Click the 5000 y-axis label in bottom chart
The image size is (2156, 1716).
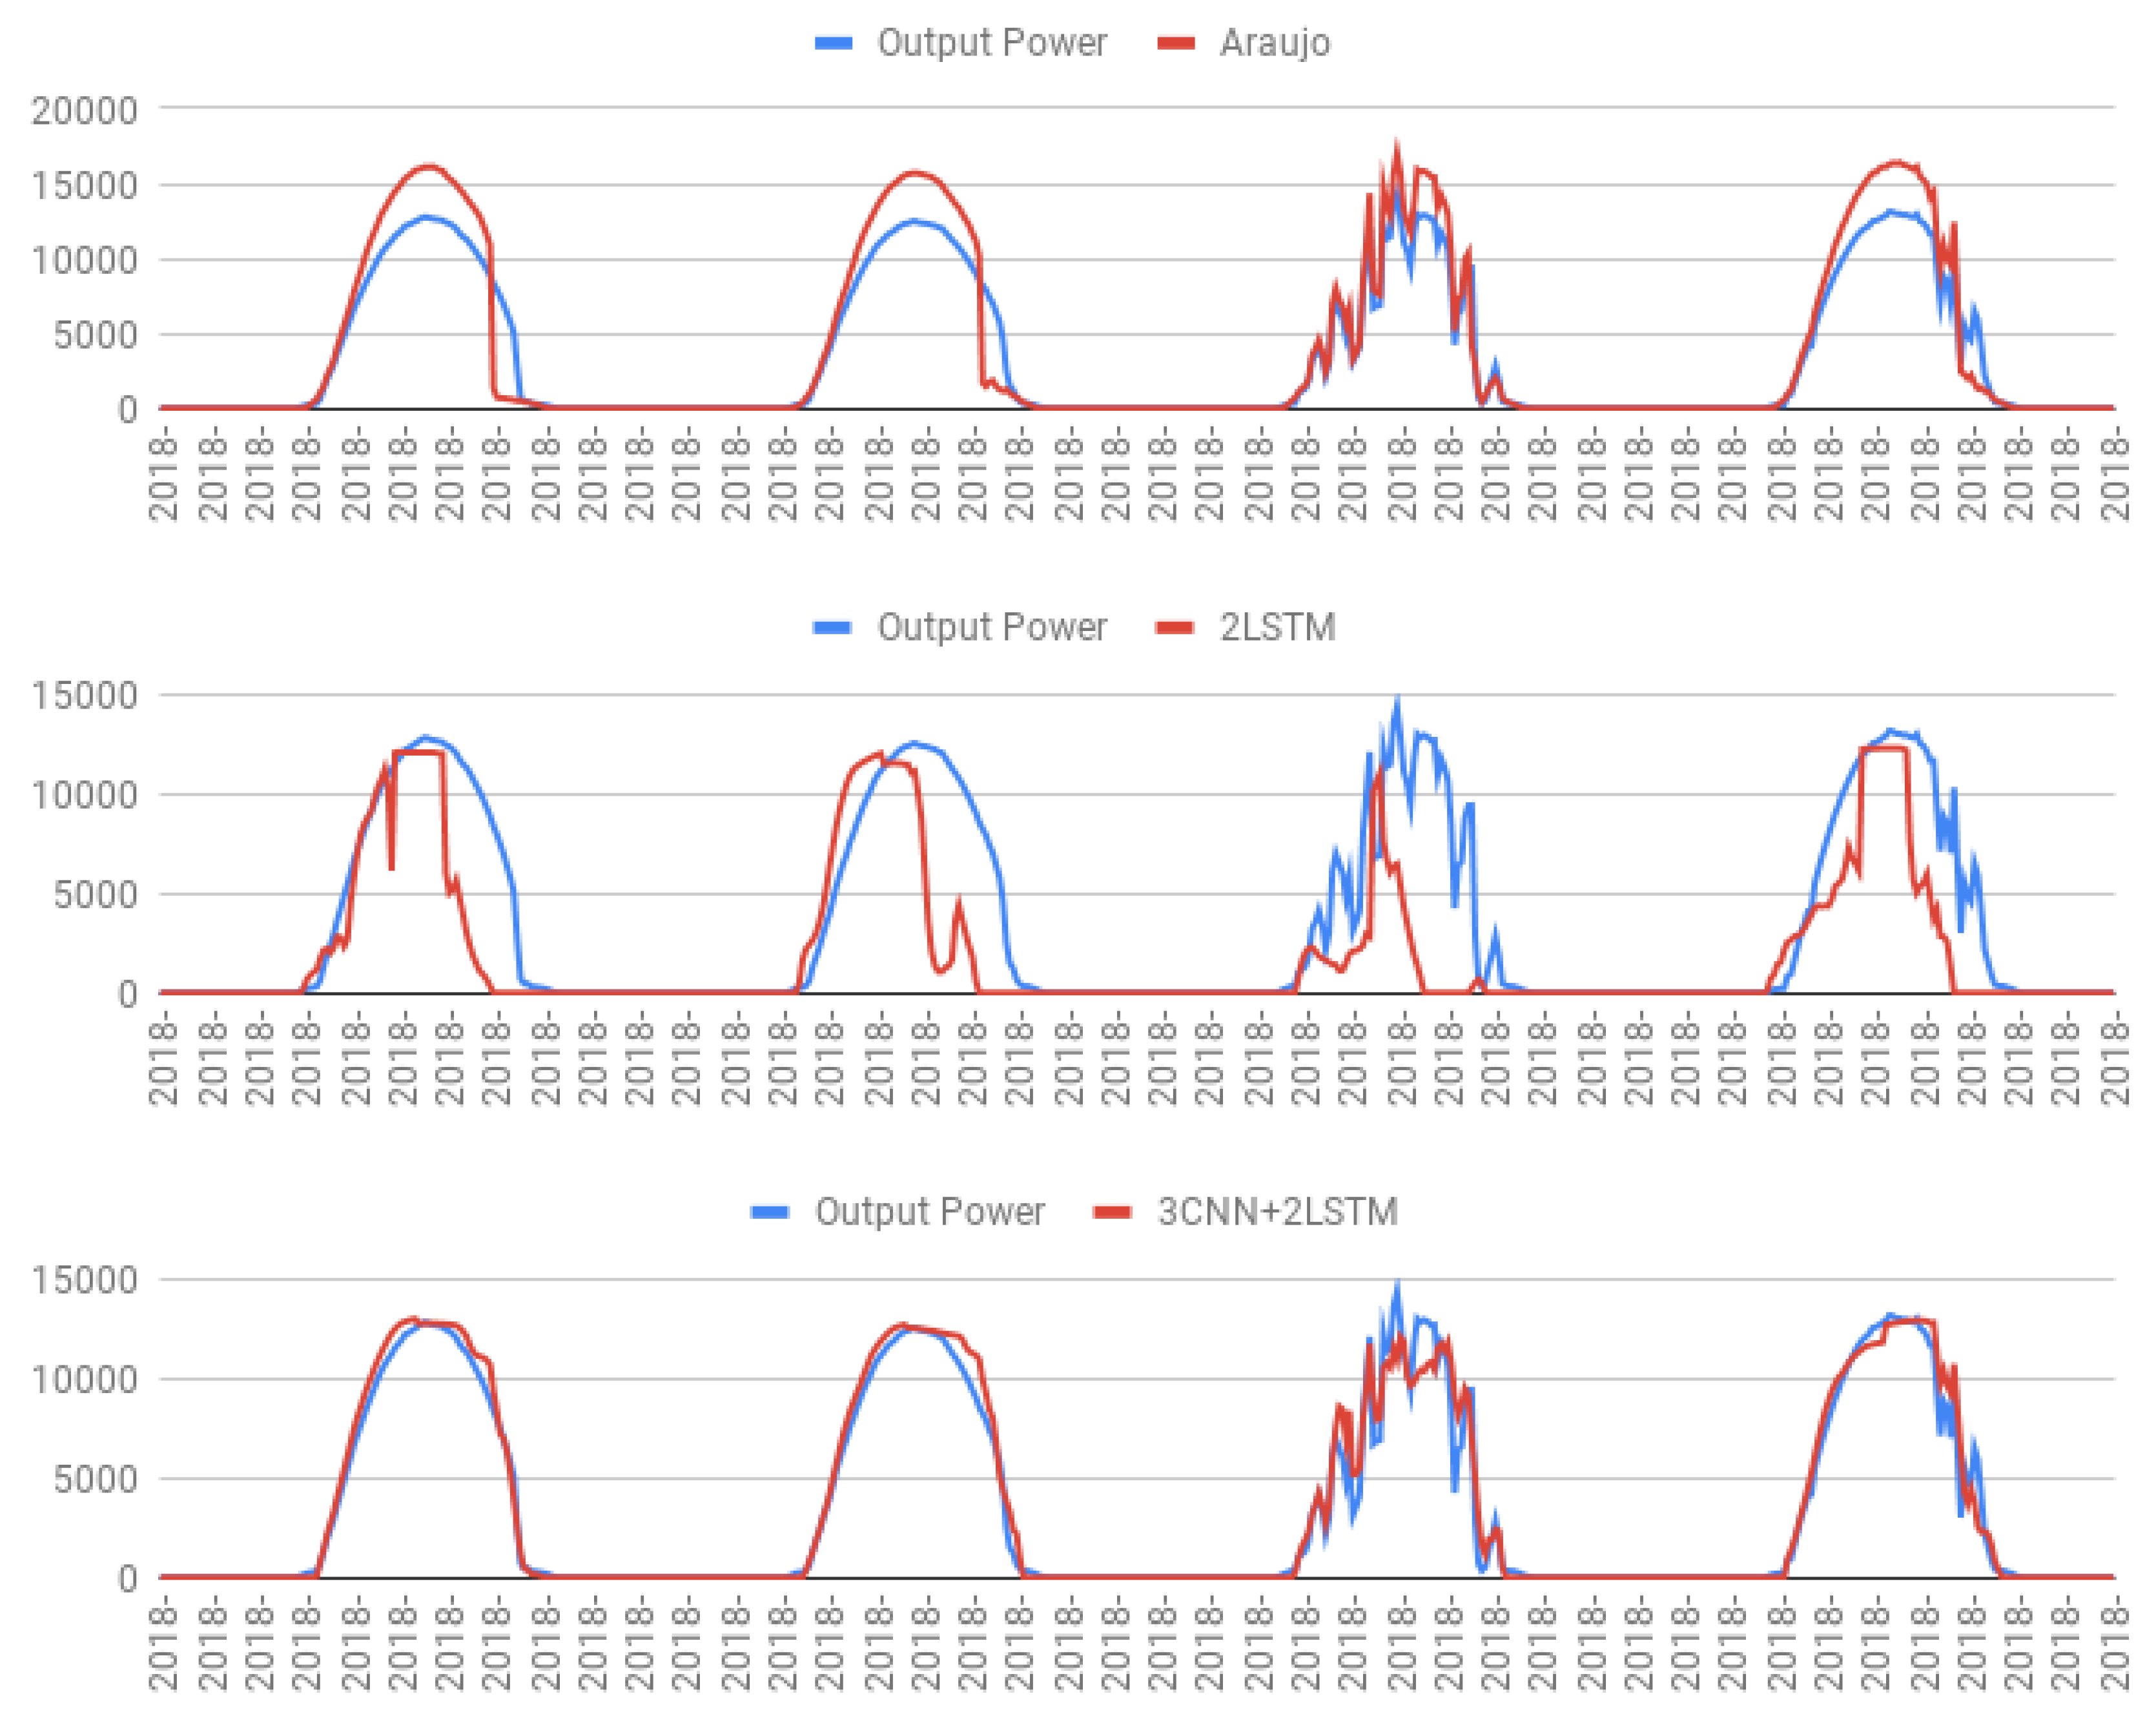click(x=96, y=1478)
